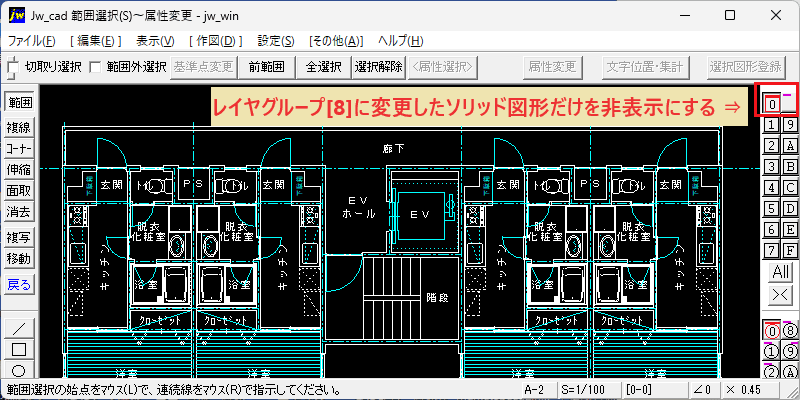Screen dimensions: 800x400
Task: Click the 選択解除 button
Action: pos(379,67)
